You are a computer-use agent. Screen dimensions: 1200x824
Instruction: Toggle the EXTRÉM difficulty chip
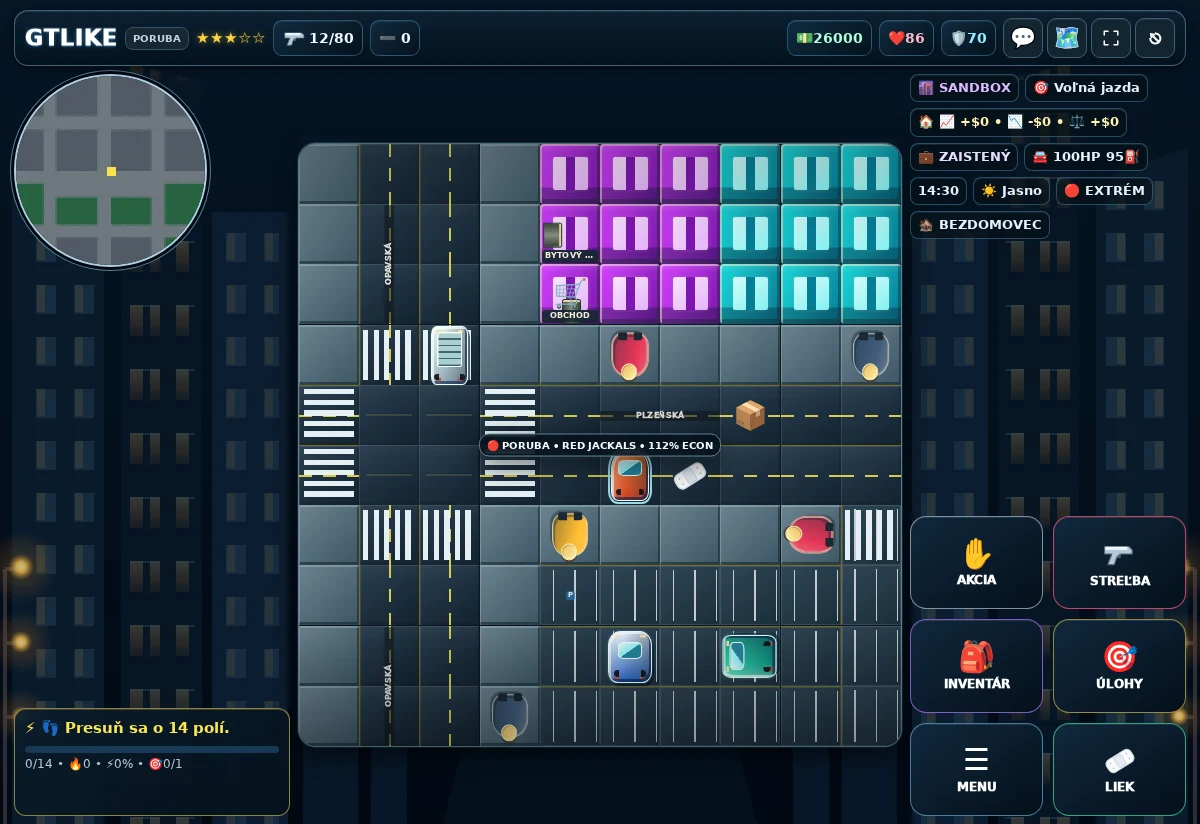tap(1104, 191)
